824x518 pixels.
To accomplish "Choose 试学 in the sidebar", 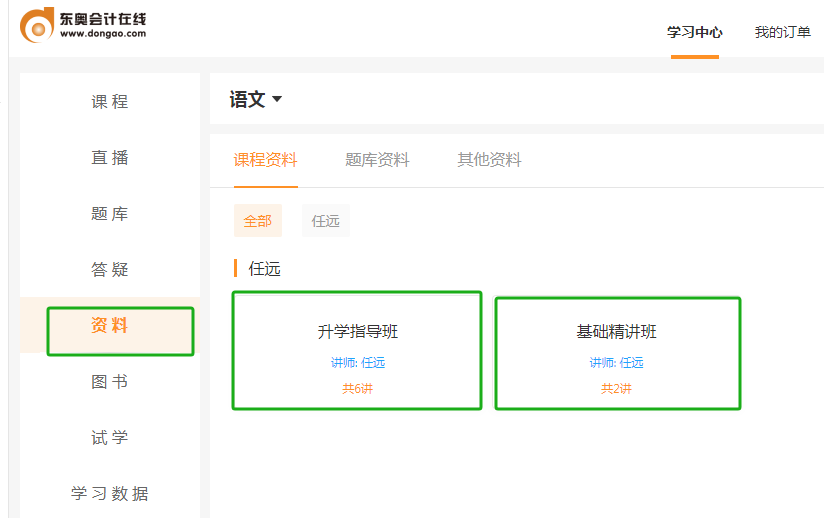I will coord(110,438).
